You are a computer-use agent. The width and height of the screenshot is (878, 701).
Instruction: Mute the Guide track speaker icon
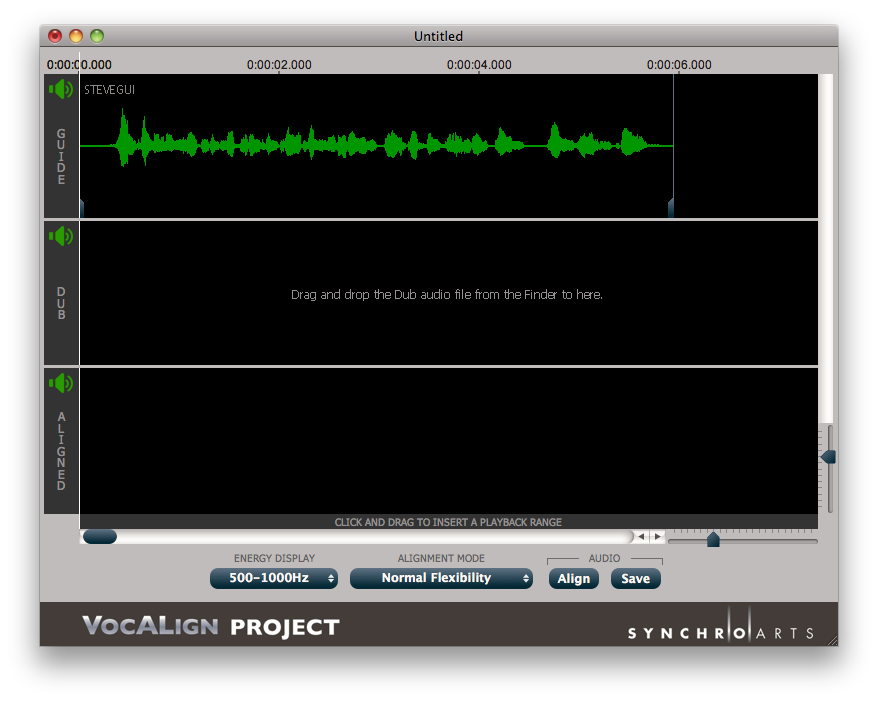[61, 90]
